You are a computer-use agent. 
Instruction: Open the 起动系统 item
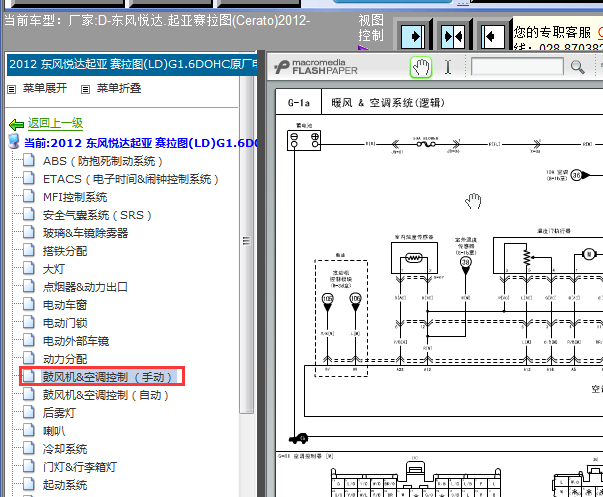(65, 485)
